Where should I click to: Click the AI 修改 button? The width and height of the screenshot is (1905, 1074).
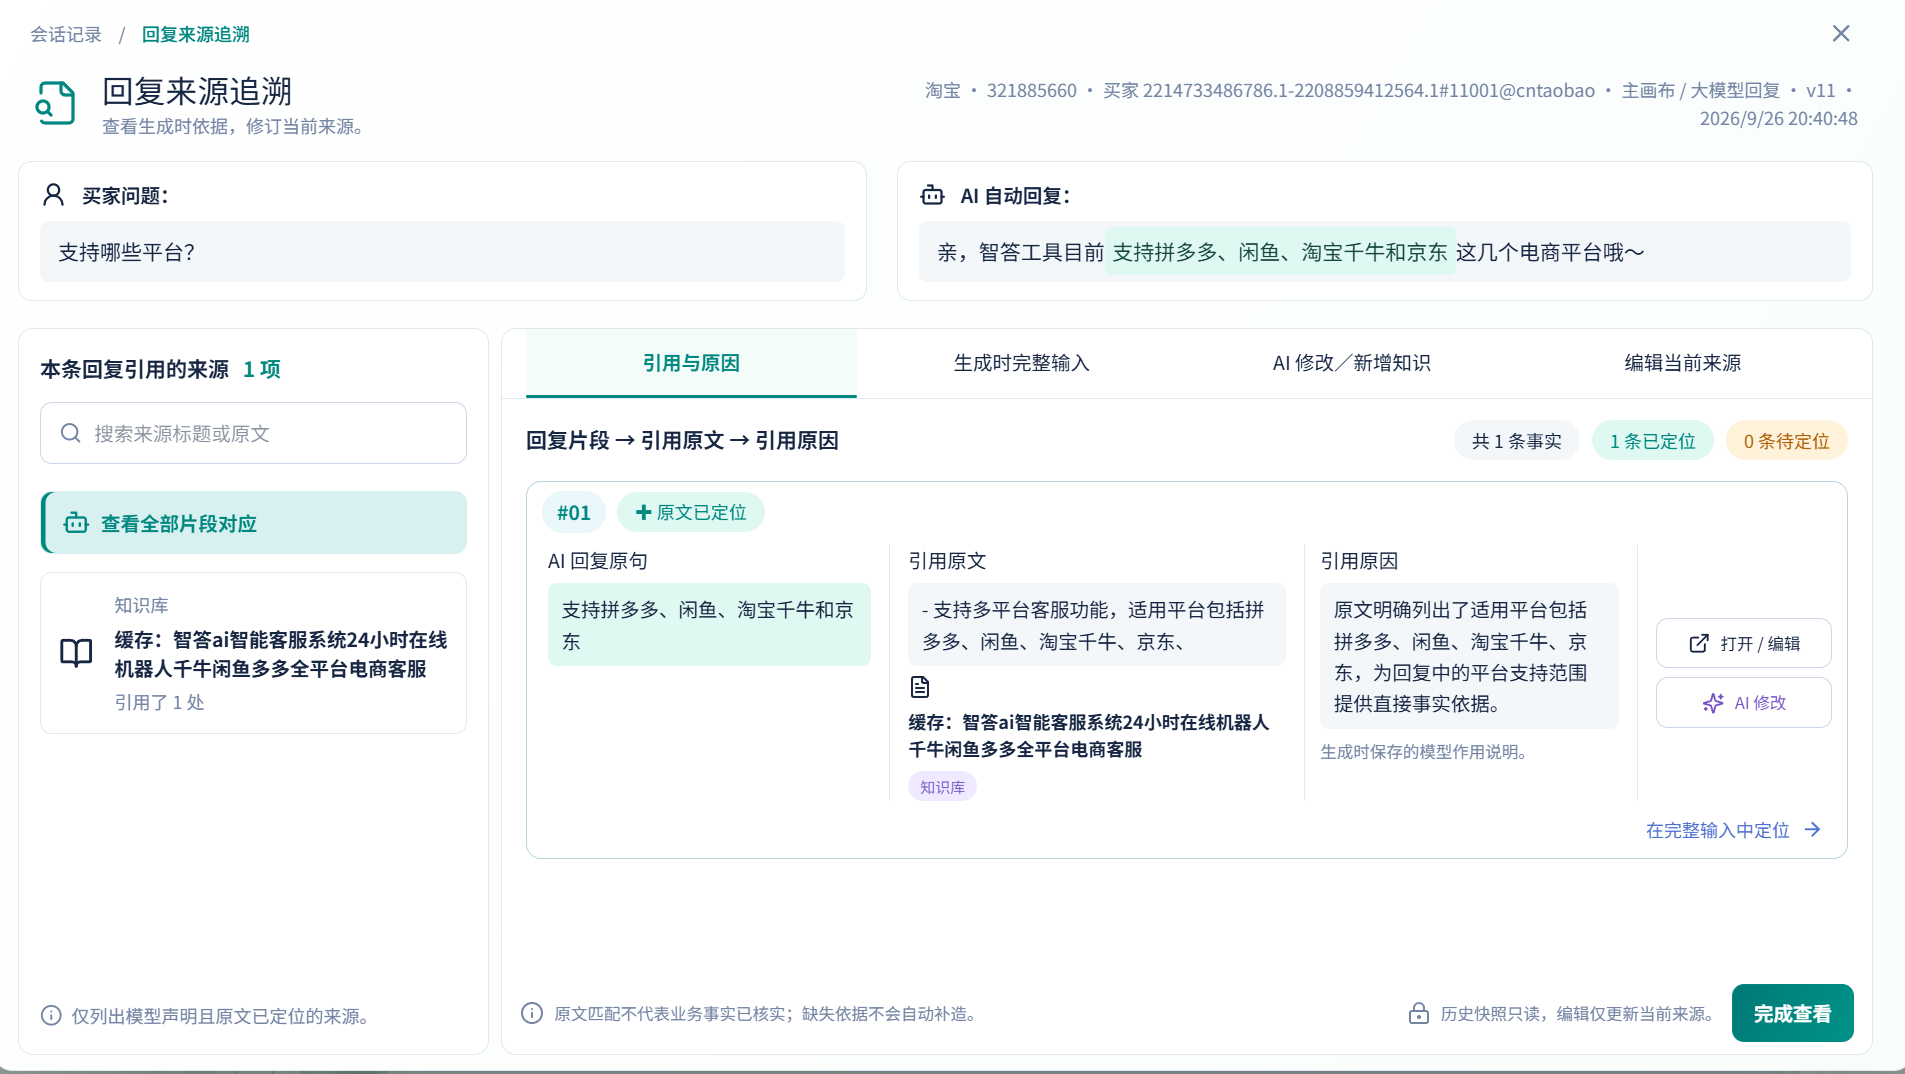click(x=1744, y=703)
